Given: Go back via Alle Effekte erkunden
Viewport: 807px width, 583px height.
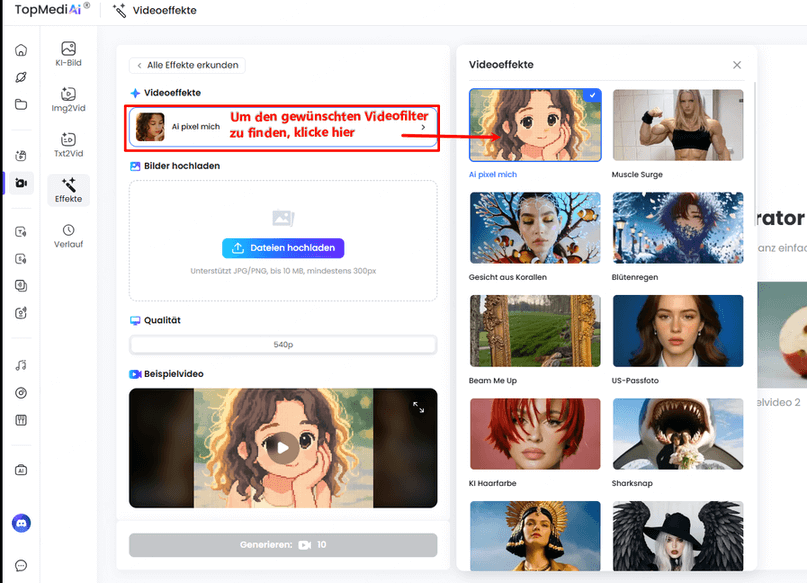Looking at the screenshot, I should 188,65.
